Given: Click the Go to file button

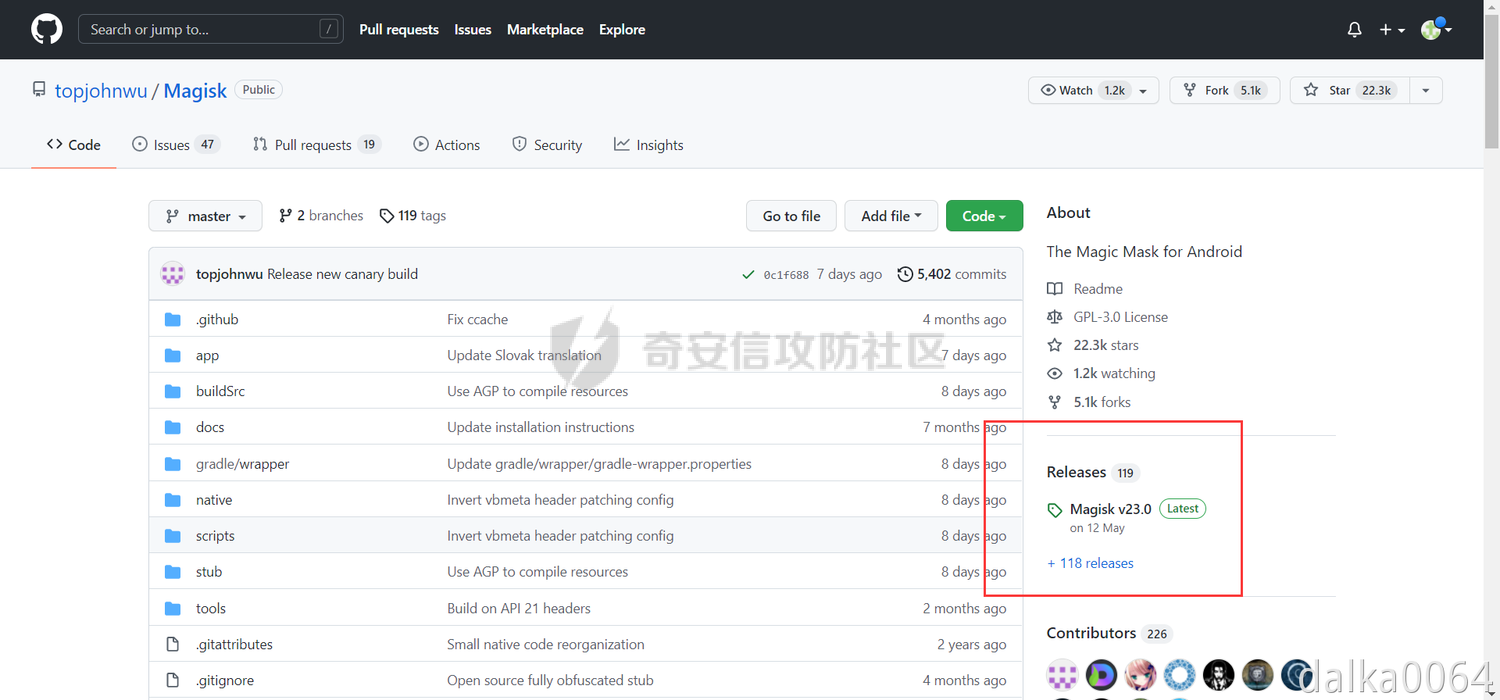Looking at the screenshot, I should (x=791, y=216).
